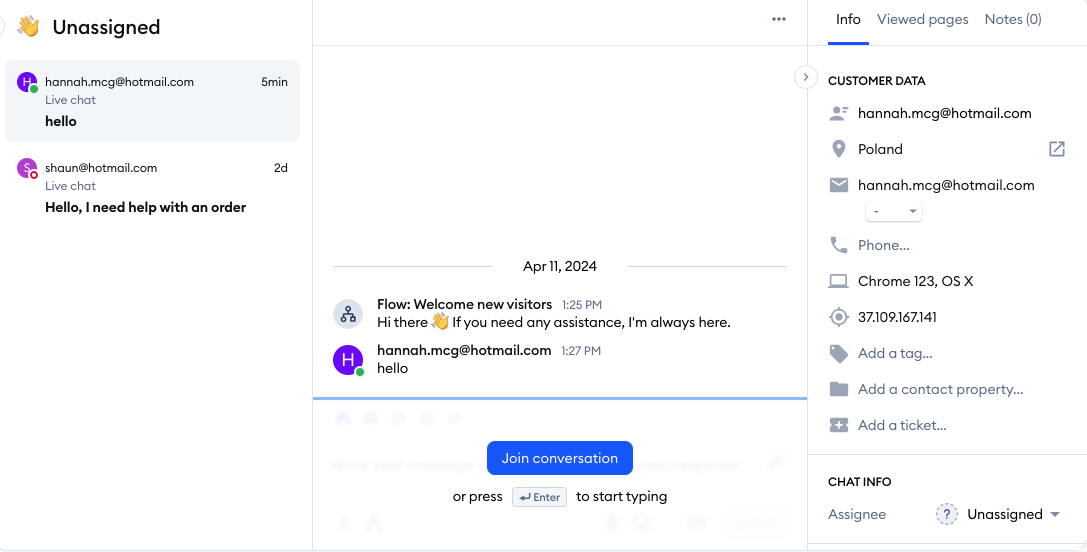
Task: Click the IP address target icon
Action: click(x=839, y=317)
